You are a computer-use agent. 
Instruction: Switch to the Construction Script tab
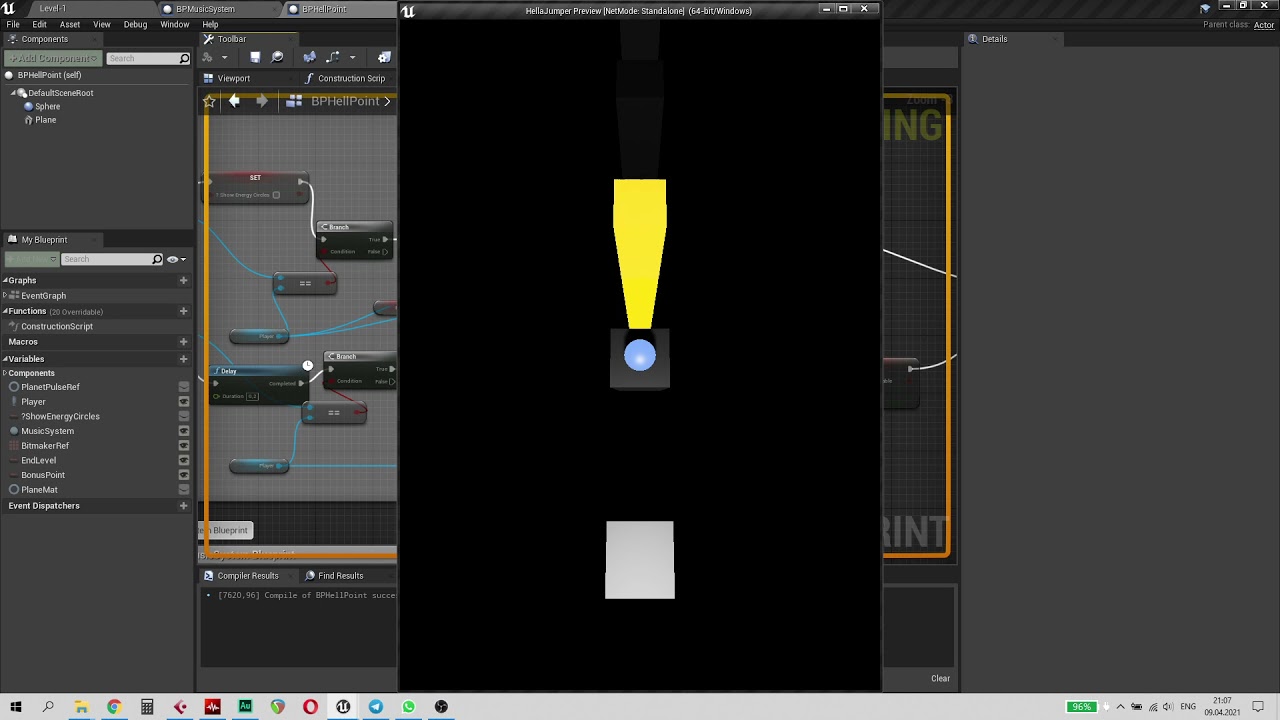345,78
